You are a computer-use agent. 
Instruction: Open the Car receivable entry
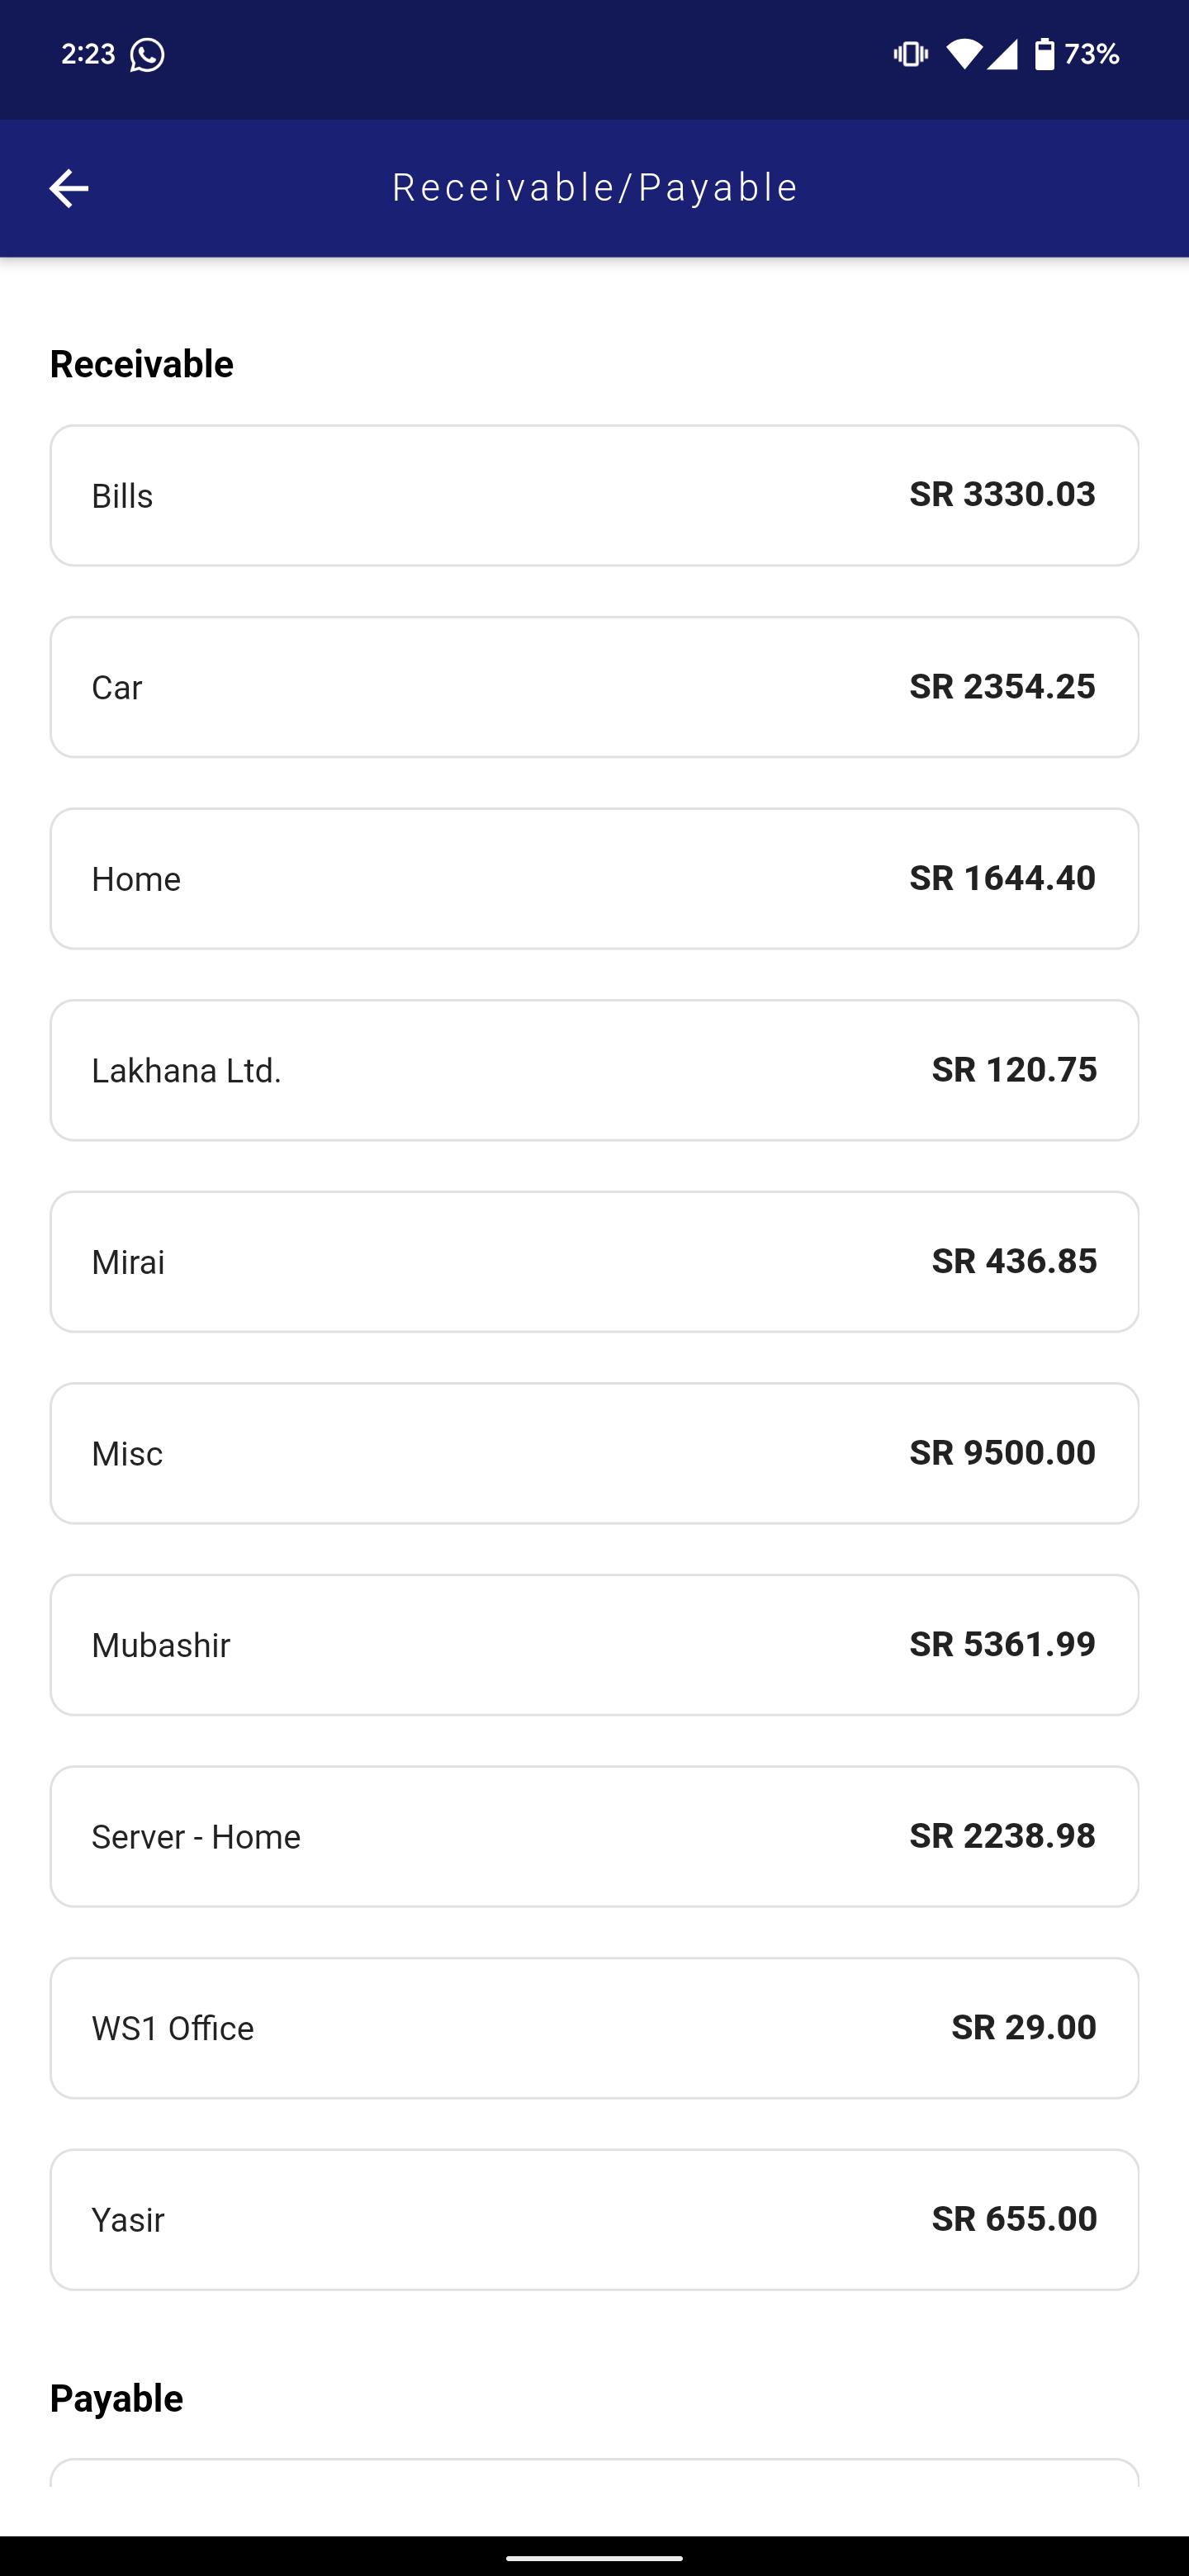(x=594, y=687)
